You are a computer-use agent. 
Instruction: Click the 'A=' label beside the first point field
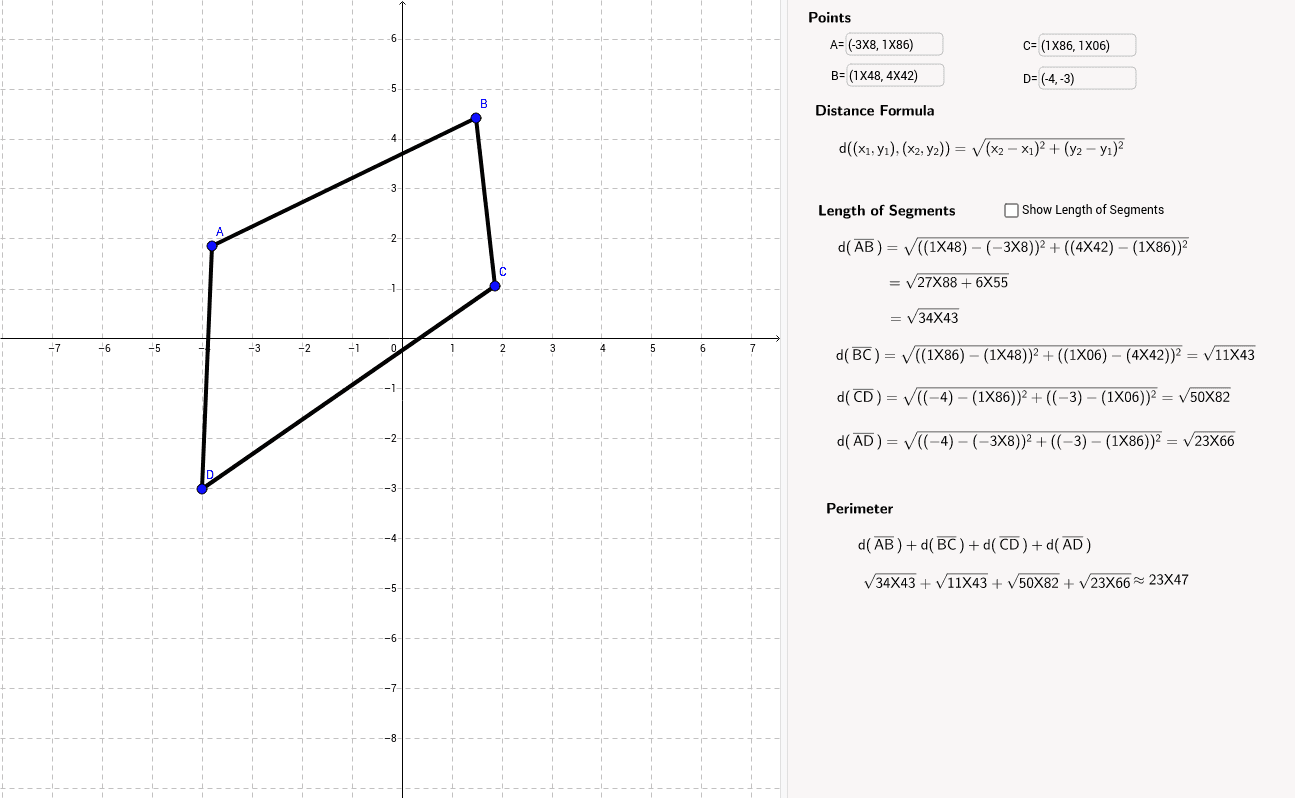pyautogui.click(x=837, y=45)
